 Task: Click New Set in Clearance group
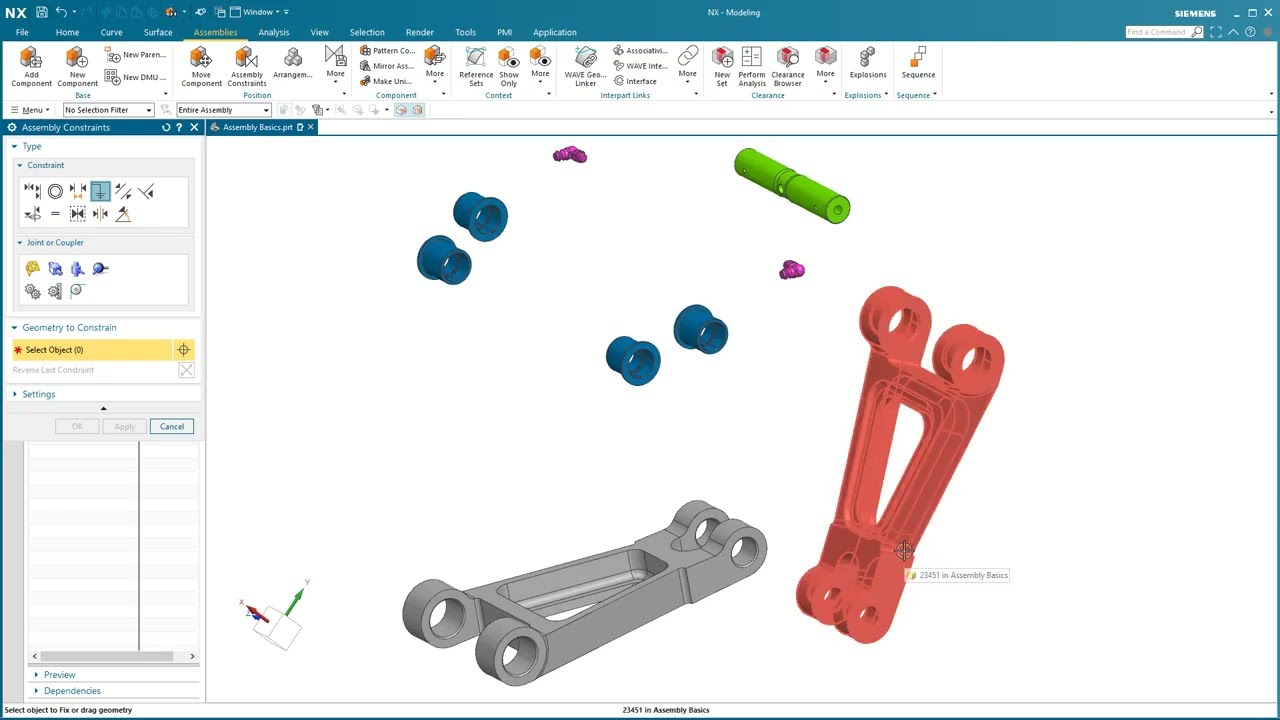722,67
